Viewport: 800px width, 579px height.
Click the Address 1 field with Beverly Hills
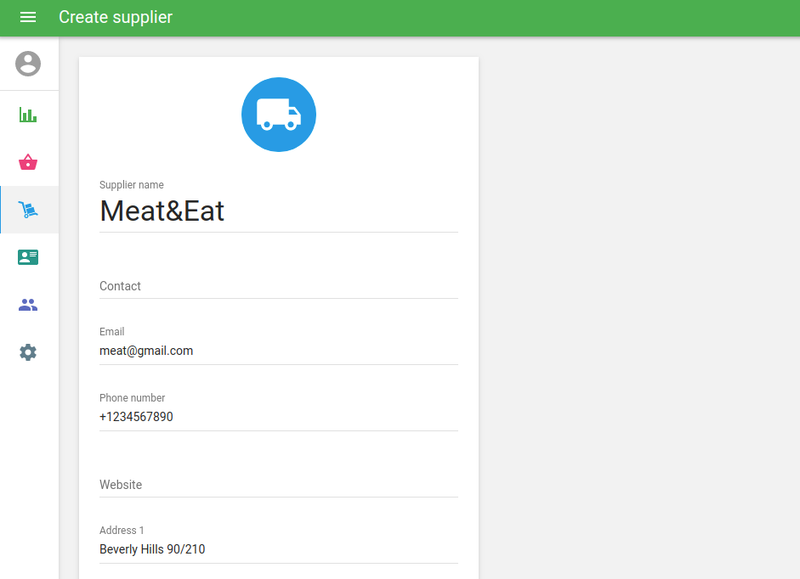(278, 549)
